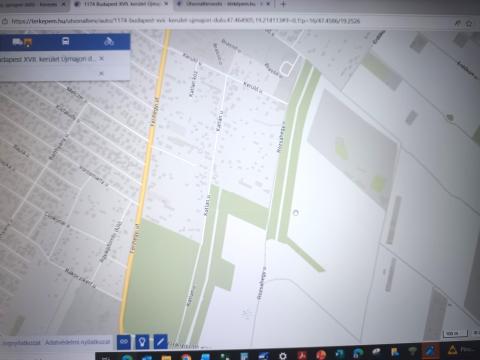This screenshot has width=480, height=360.
Task: Click the chain link share button
Action: click(x=124, y=342)
